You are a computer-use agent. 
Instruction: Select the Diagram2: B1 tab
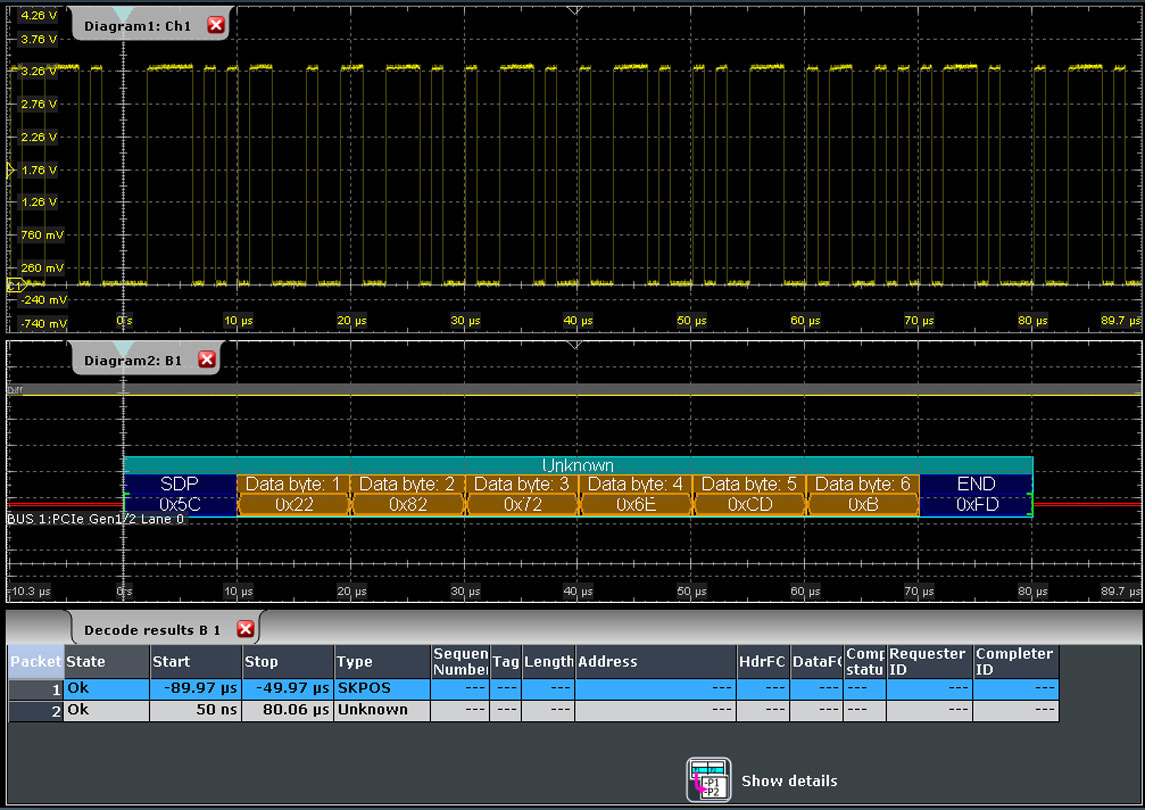tap(133, 360)
